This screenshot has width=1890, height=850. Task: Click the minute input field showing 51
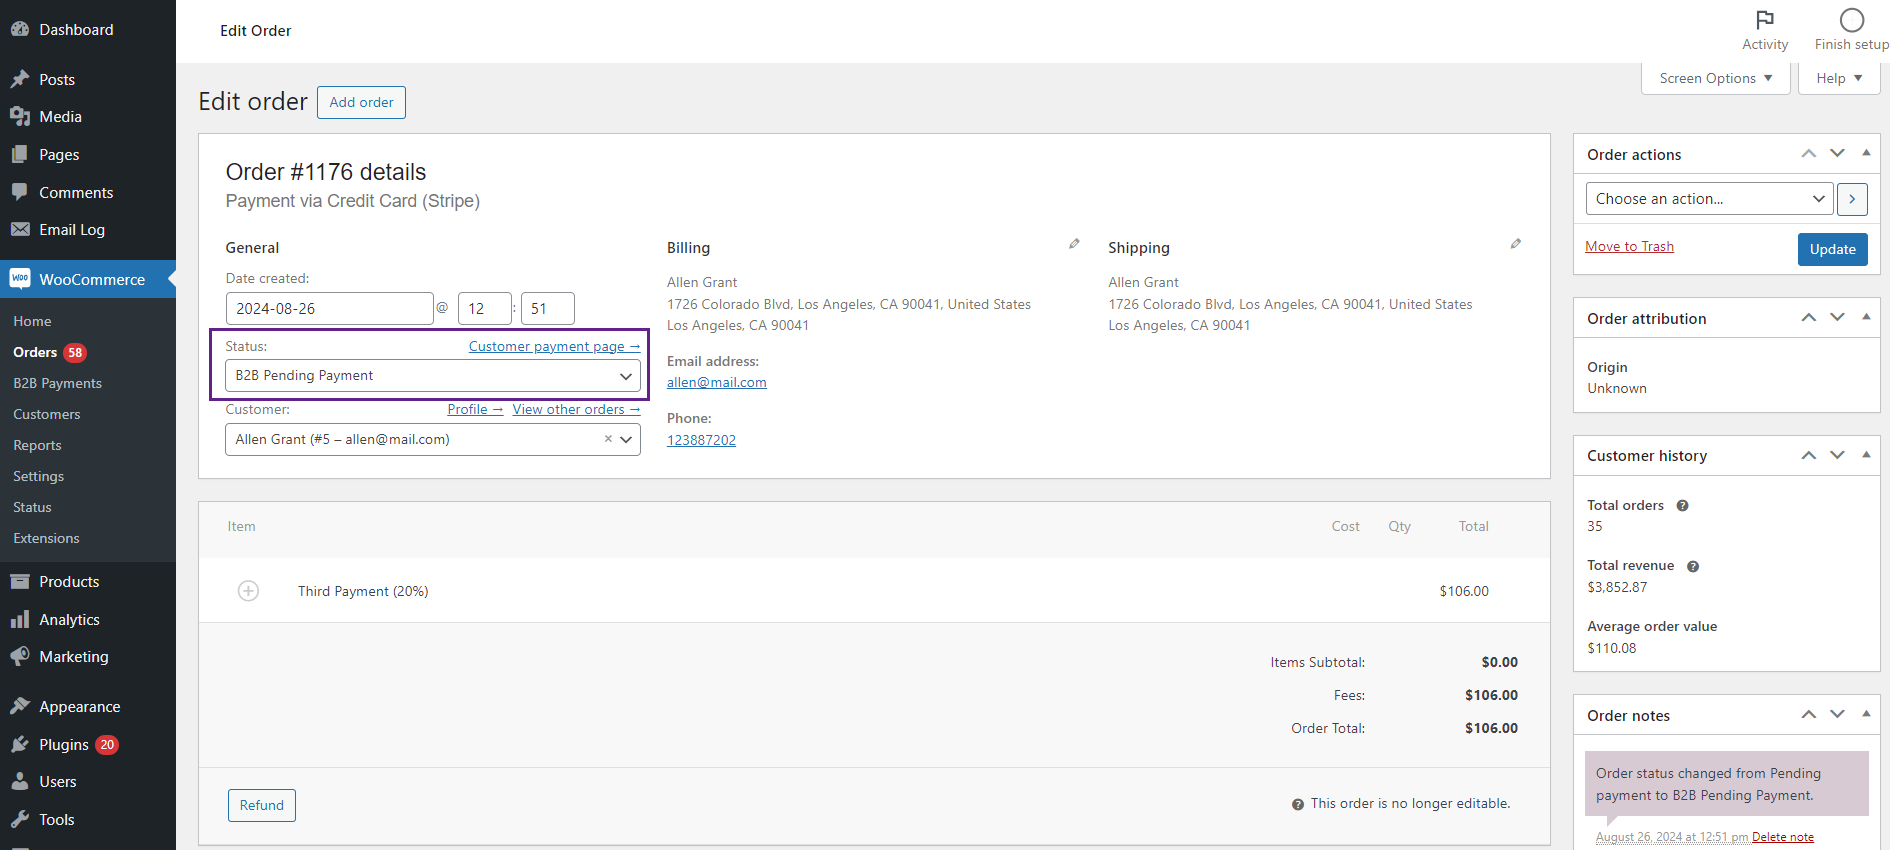pyautogui.click(x=548, y=308)
